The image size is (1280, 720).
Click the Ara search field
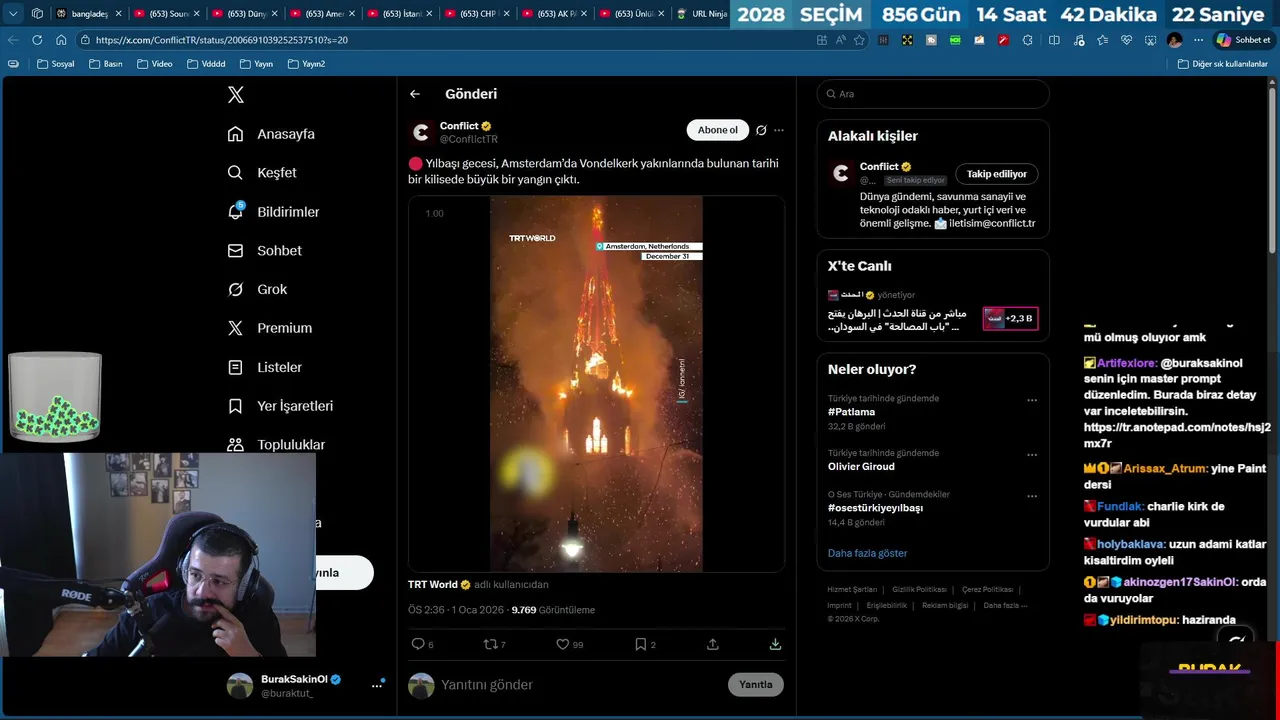tap(933, 94)
